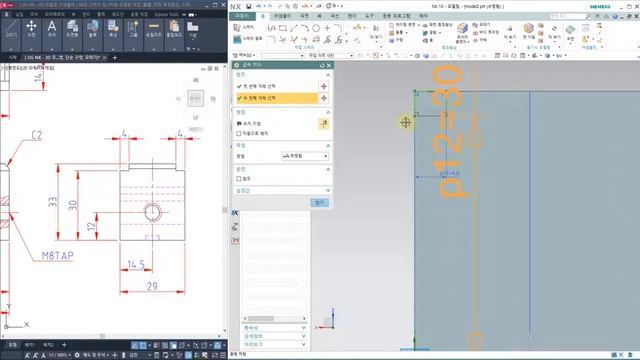Viewport: 640px width, 360px height.
Task: Switch to the Model tab at AutoCAD bottom
Action: [13, 345]
